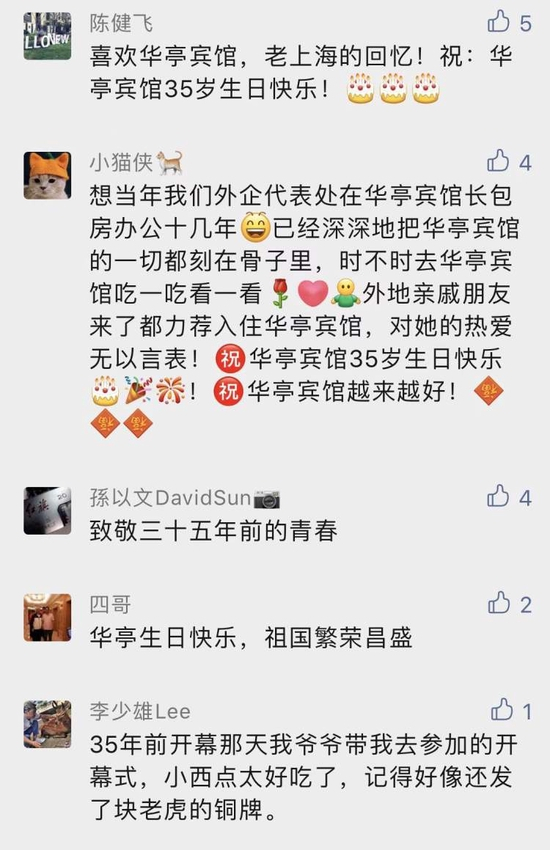Tap the username 孫以文DavidSun
Screen dimensions: 550x850
click(170, 498)
